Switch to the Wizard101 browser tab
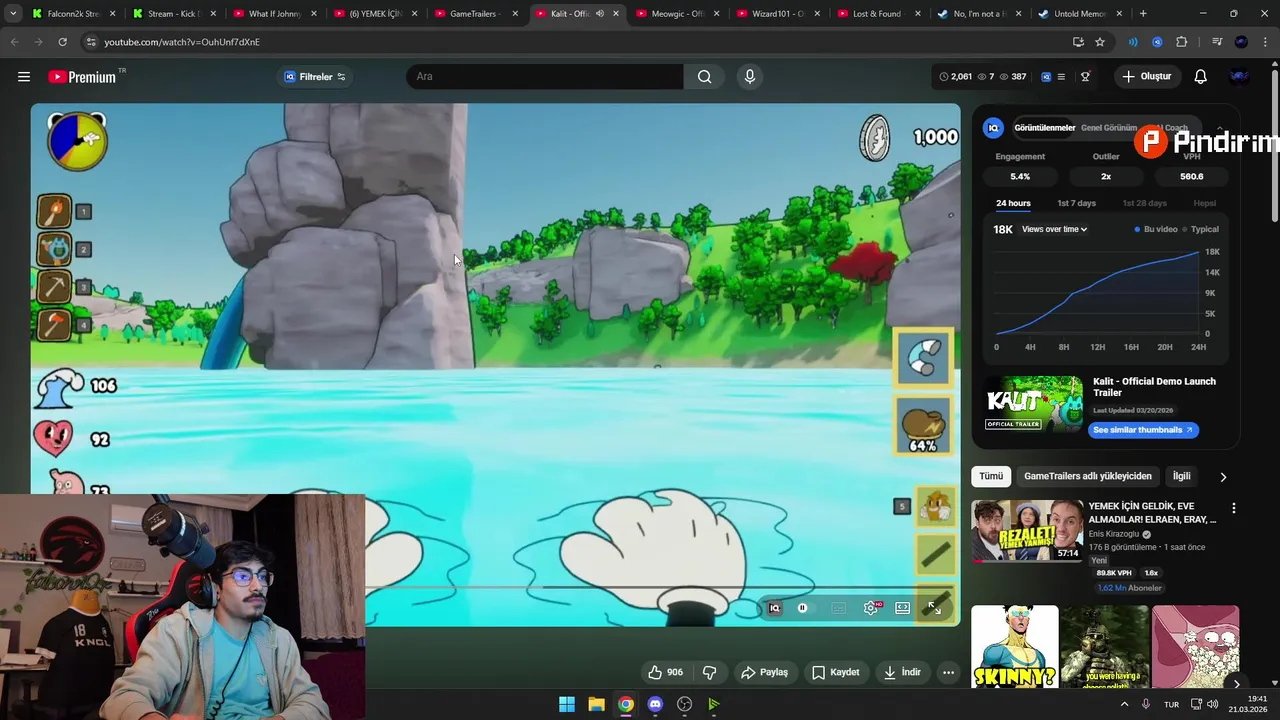This screenshot has height=720, width=1280. click(x=777, y=14)
